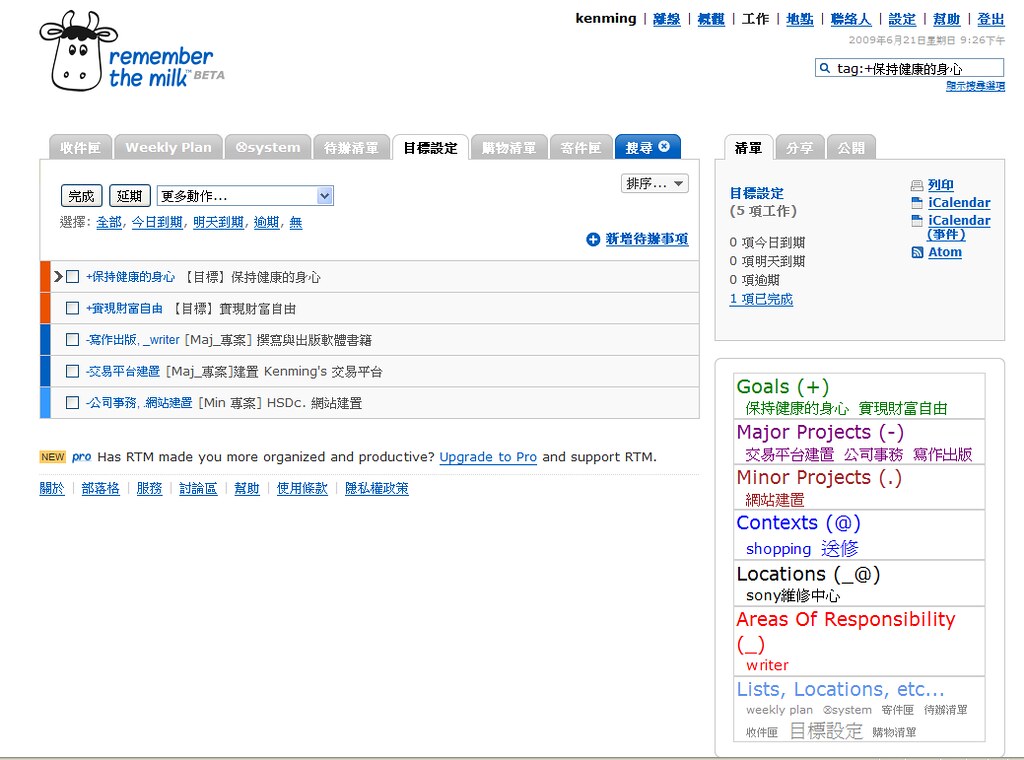The image size is (1024, 760).
Task: Close the 搜尋 search tab with X icon
Action: point(664,146)
